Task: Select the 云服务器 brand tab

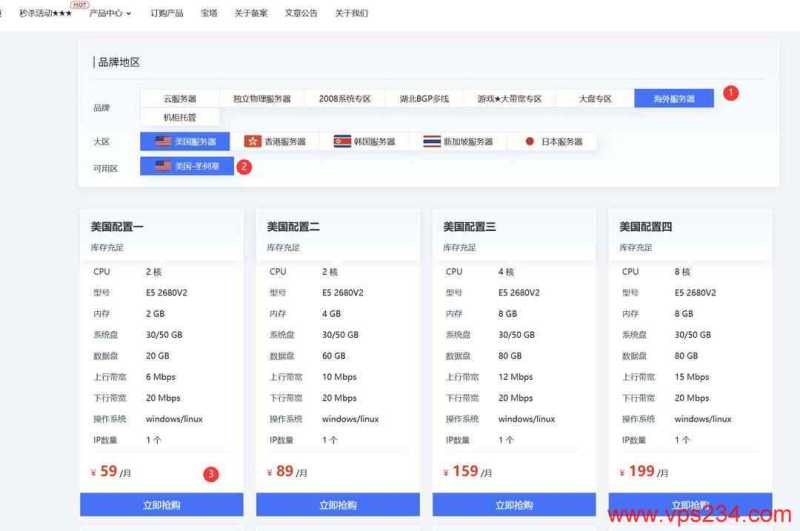Action: (x=180, y=98)
